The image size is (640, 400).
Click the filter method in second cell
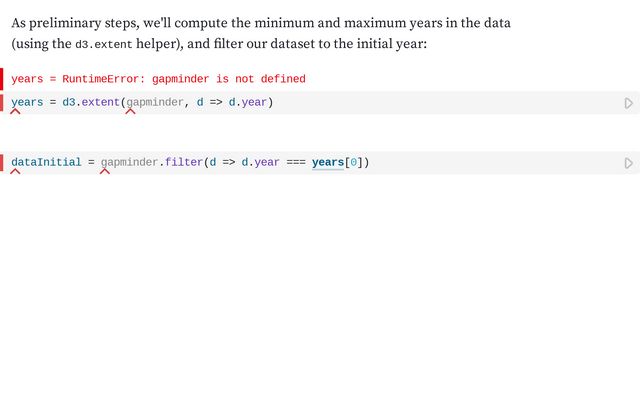tap(181, 162)
